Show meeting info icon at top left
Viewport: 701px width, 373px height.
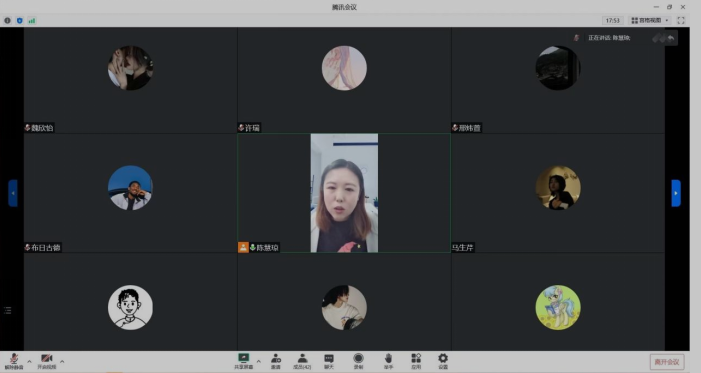[7, 20]
